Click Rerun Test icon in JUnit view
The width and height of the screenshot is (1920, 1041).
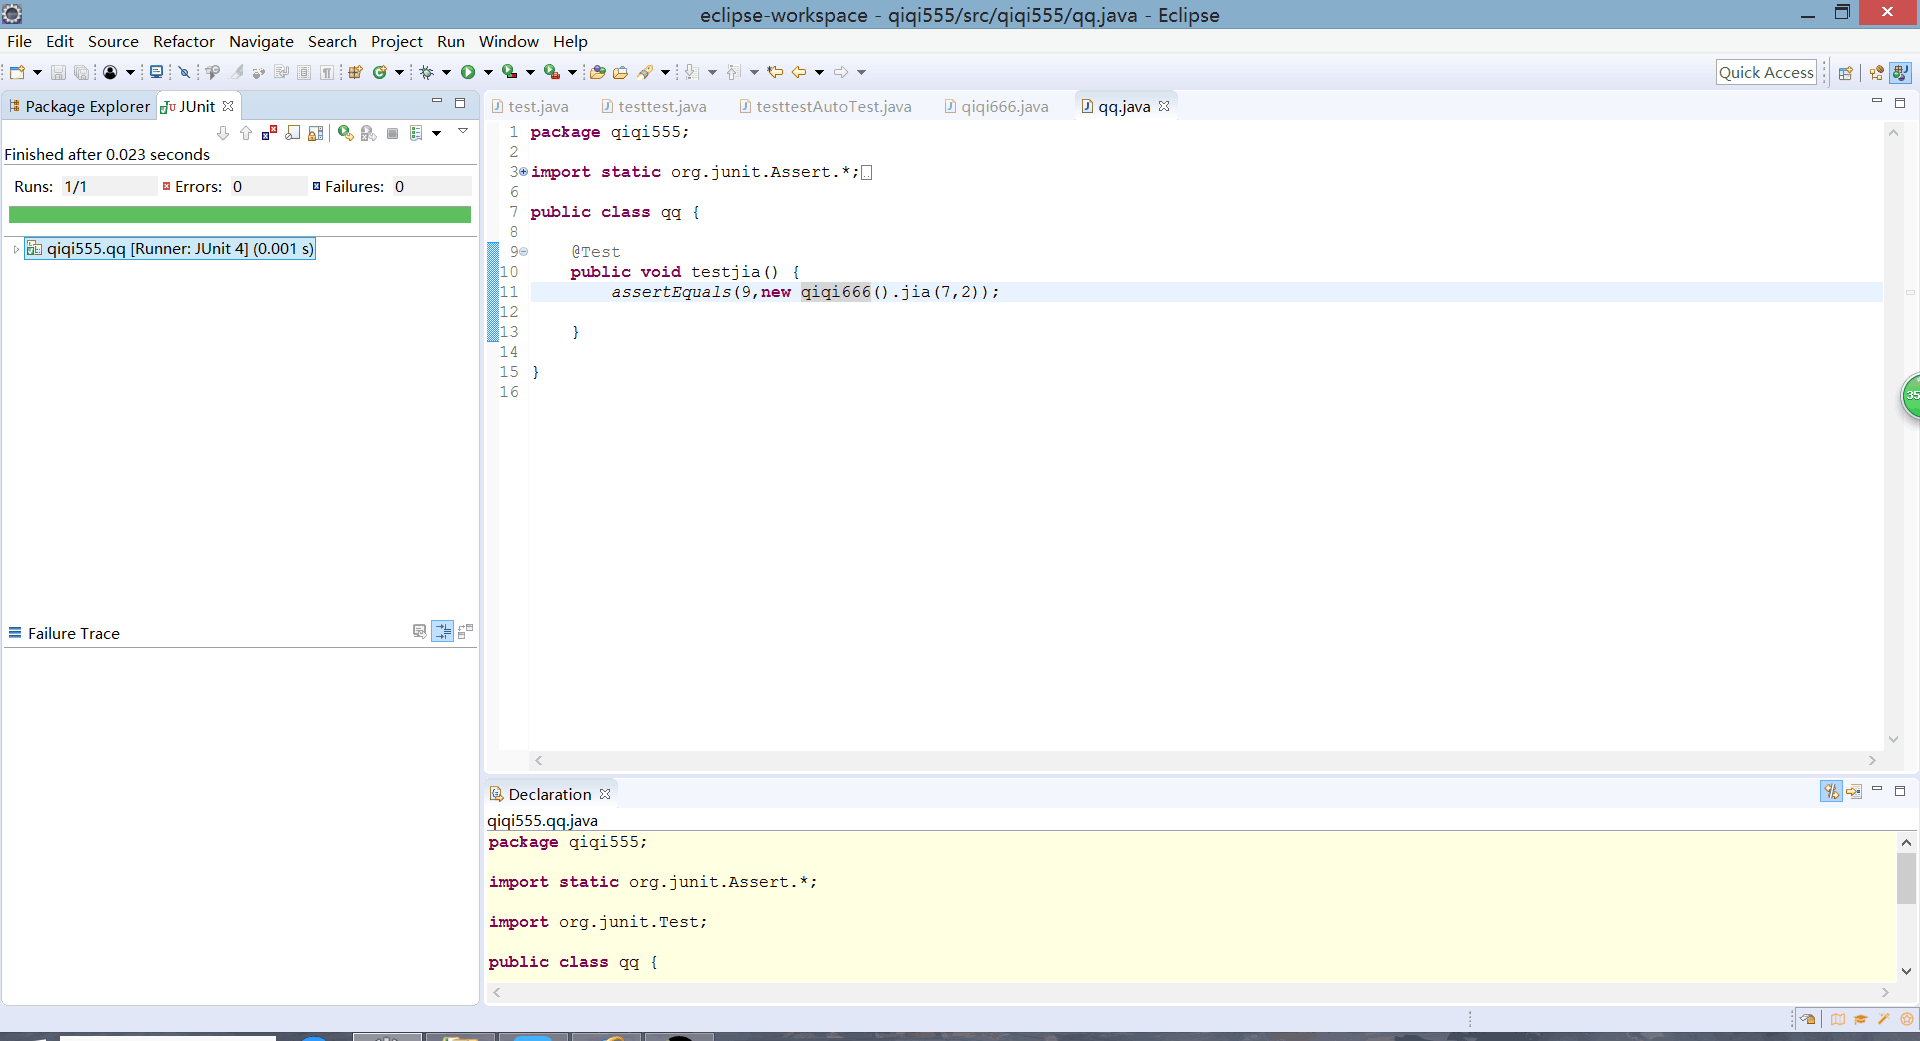(x=345, y=133)
